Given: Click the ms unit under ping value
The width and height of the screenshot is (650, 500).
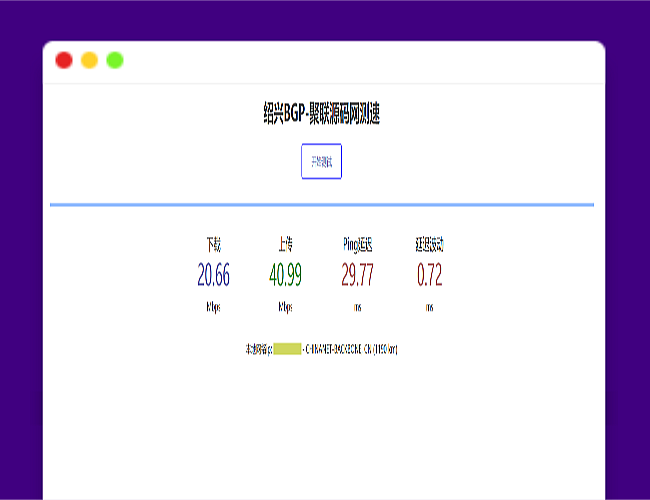Looking at the screenshot, I should coord(357,307).
